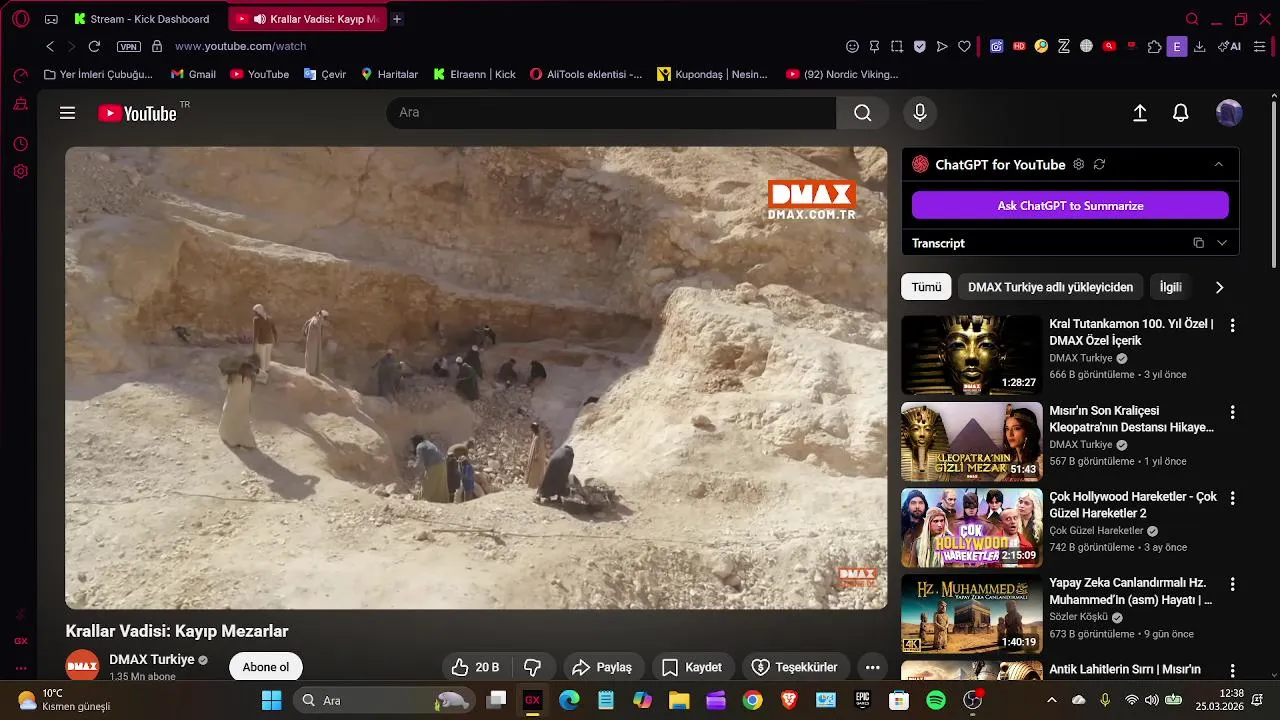
Task: Show more filter chips with right arrow
Action: coord(1219,287)
